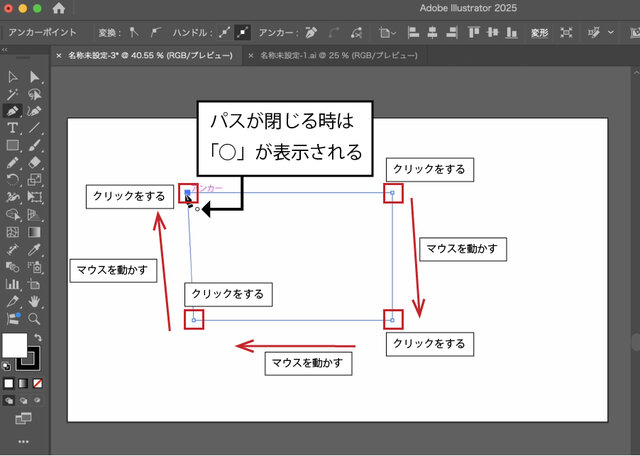
Task: Choose the Scale tool
Action: 35,180
